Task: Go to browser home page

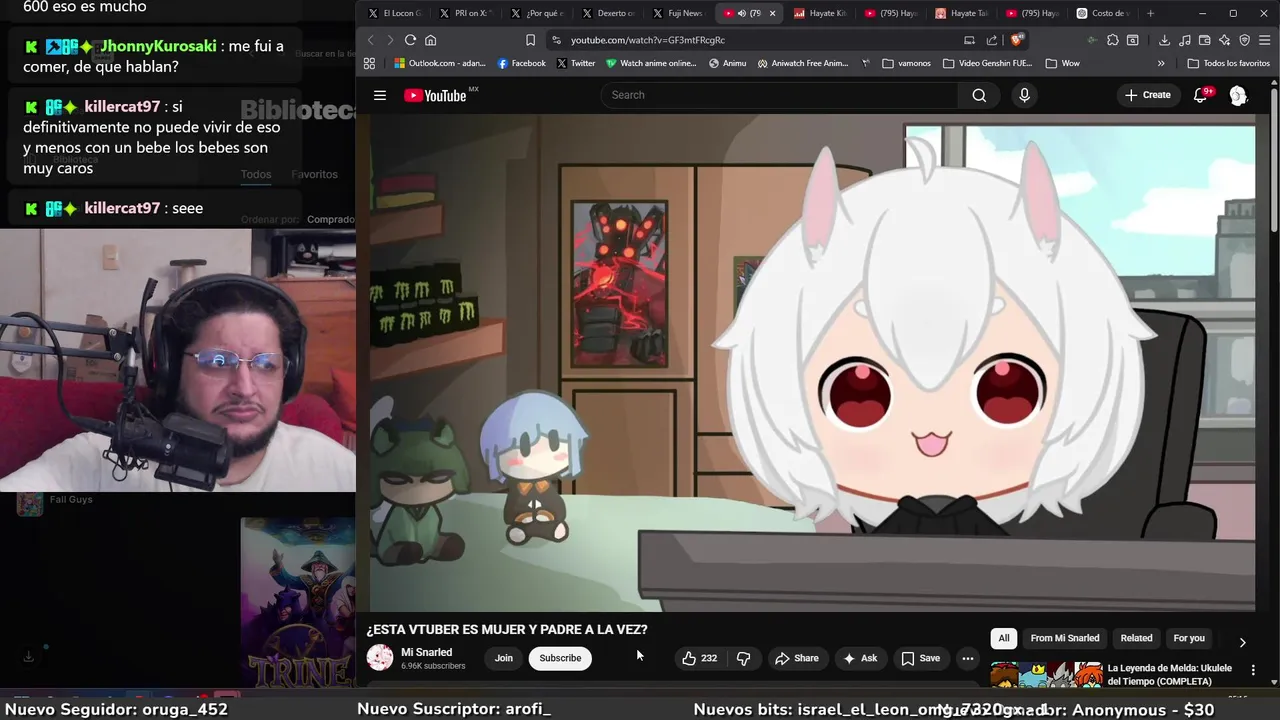Action: (431, 40)
